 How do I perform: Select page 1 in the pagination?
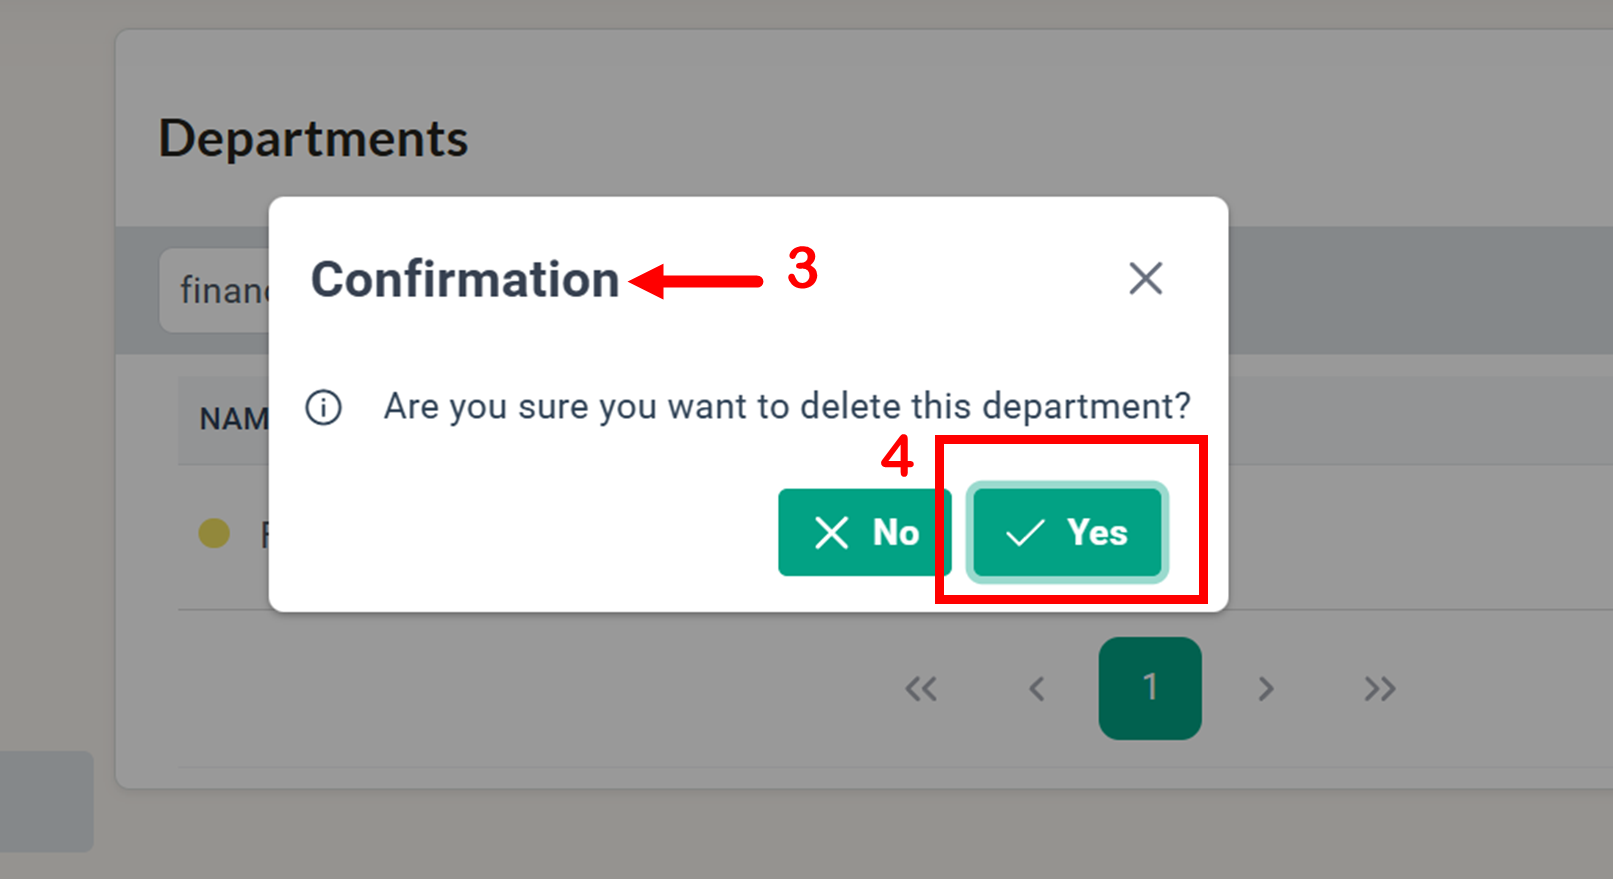tap(1150, 688)
